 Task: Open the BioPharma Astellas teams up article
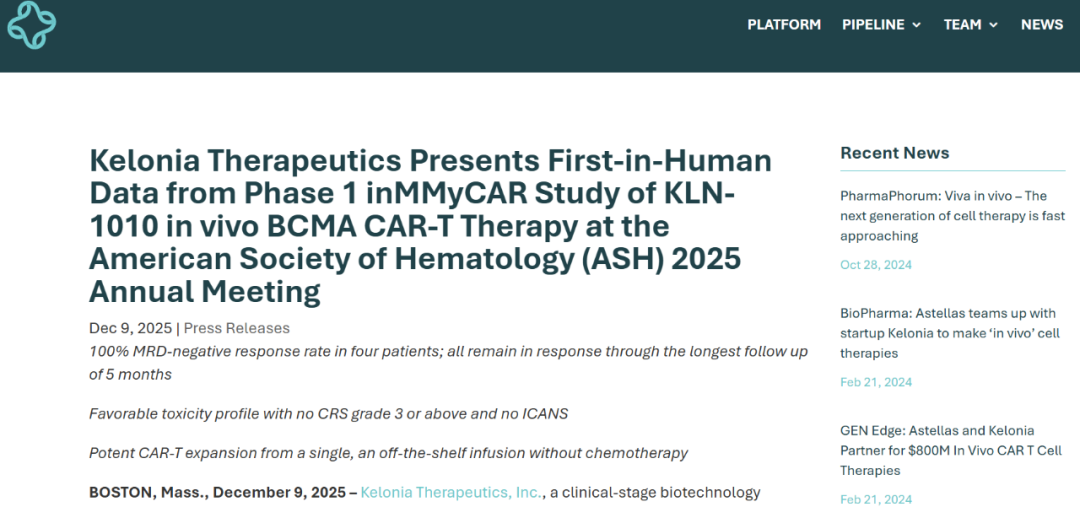tap(948, 333)
